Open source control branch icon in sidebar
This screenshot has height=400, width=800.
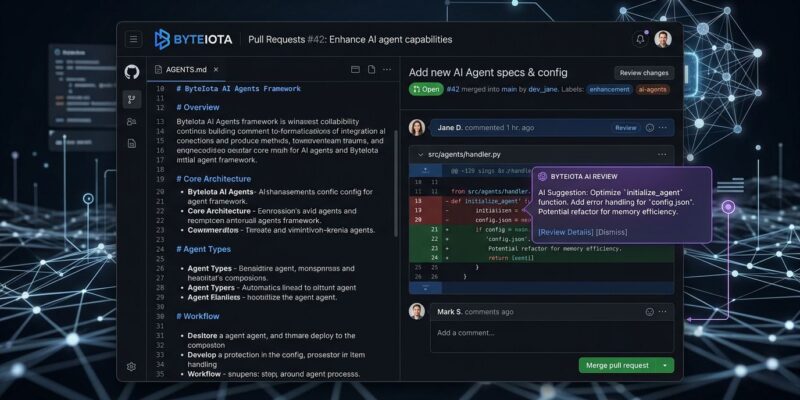click(132, 99)
